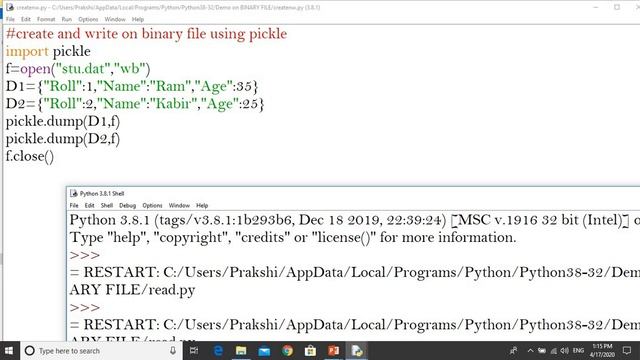Screen dimensions: 640x360
Task: Click the Python Shell title bar icon
Action: coord(74,193)
